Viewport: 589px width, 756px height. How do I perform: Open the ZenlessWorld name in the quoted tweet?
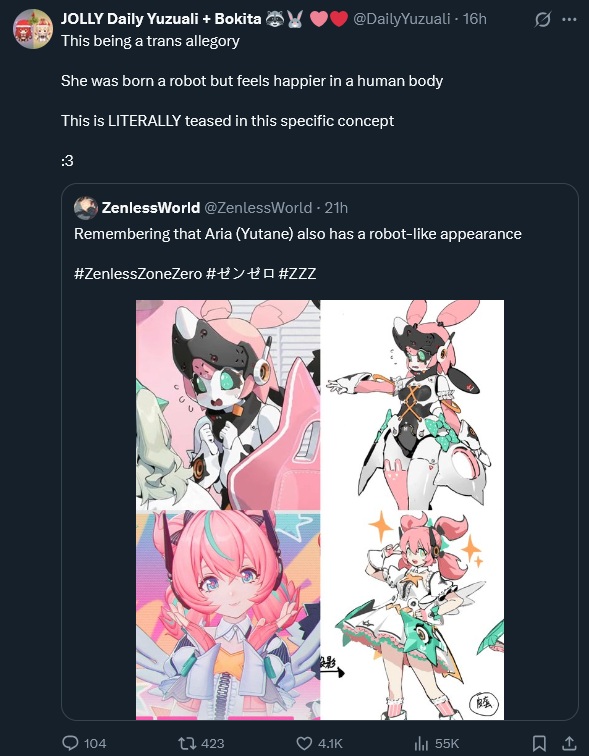coord(151,208)
